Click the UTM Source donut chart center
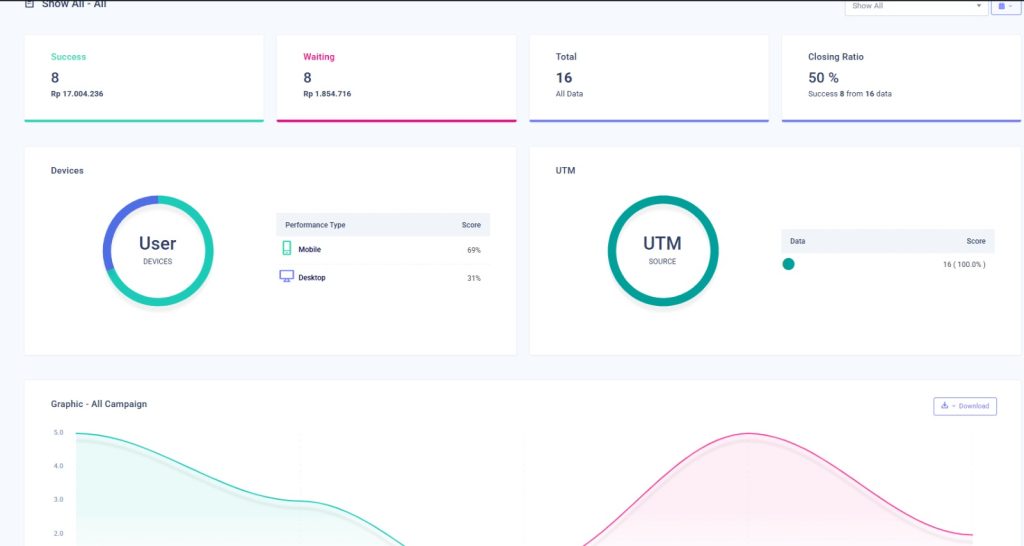 point(662,250)
